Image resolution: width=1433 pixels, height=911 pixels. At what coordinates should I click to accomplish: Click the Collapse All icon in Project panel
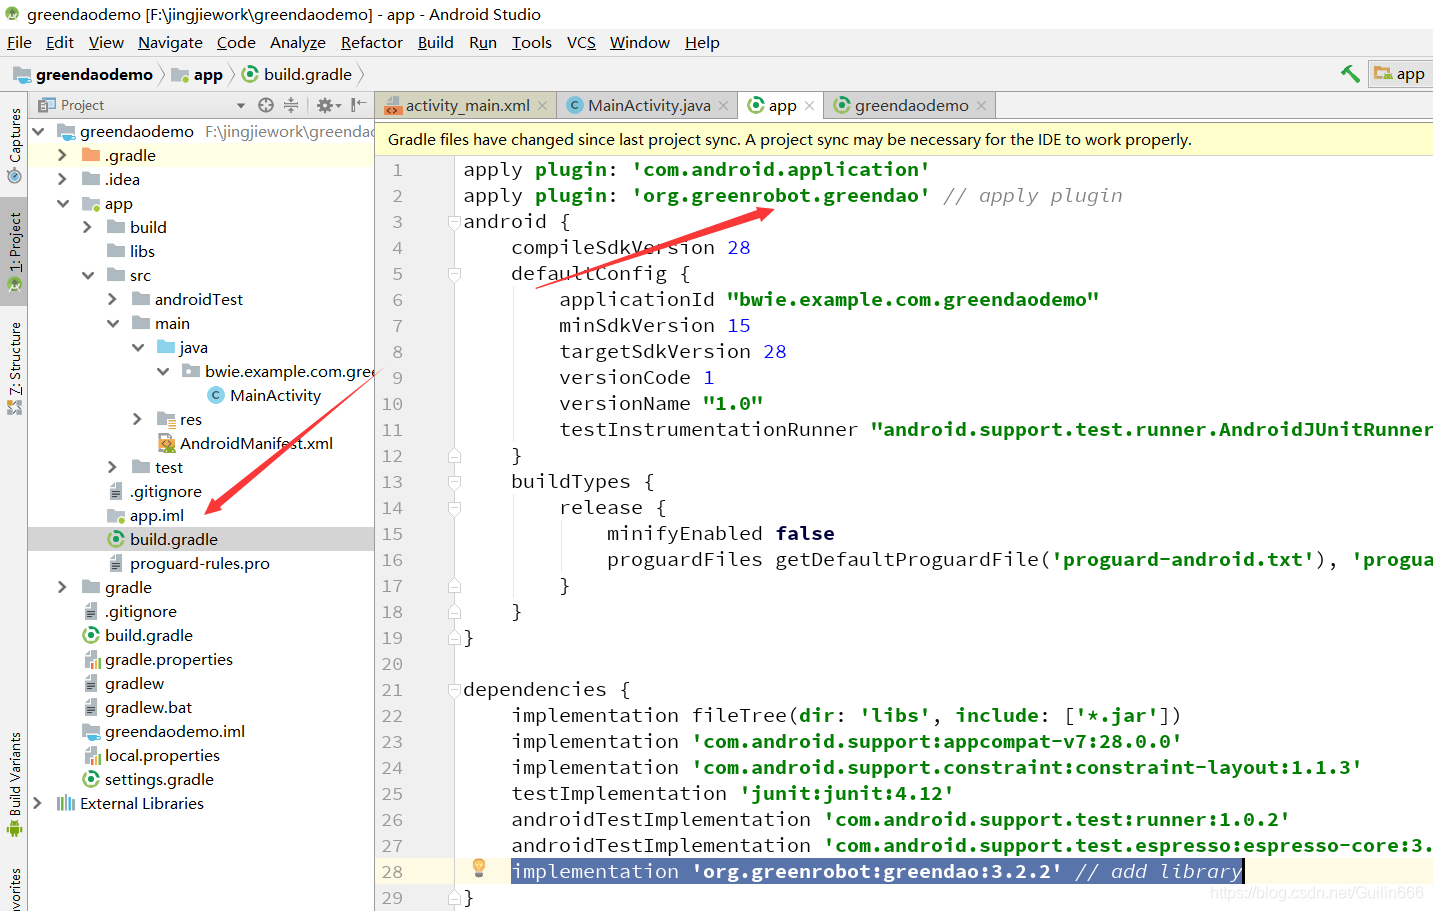pyautogui.click(x=291, y=105)
